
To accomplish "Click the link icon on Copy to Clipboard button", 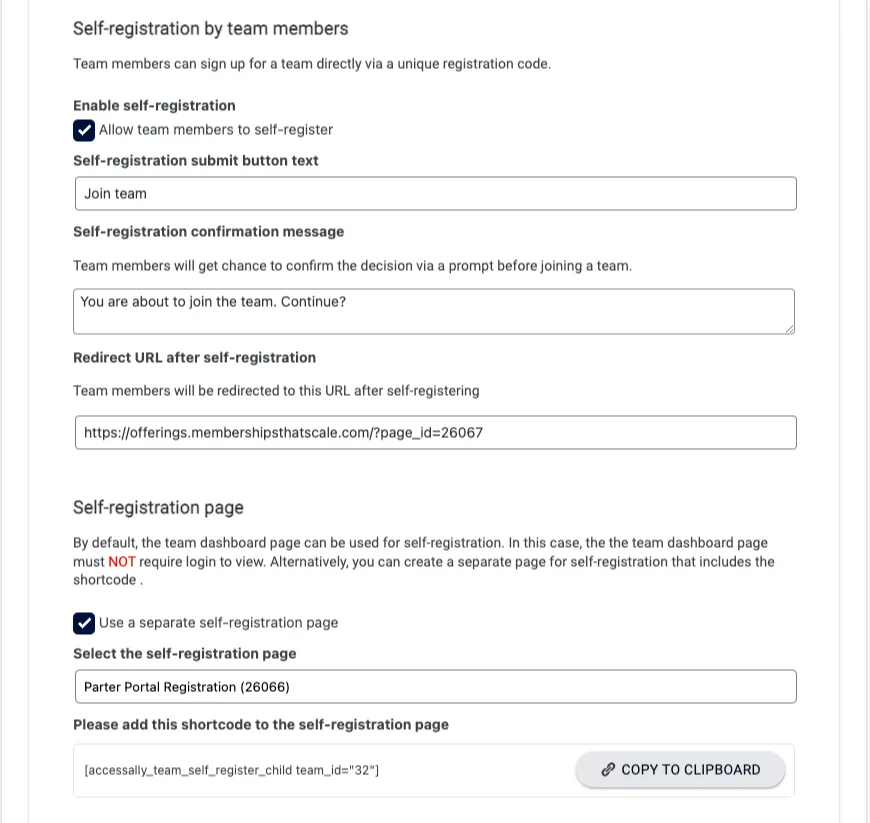I will click(x=607, y=769).
